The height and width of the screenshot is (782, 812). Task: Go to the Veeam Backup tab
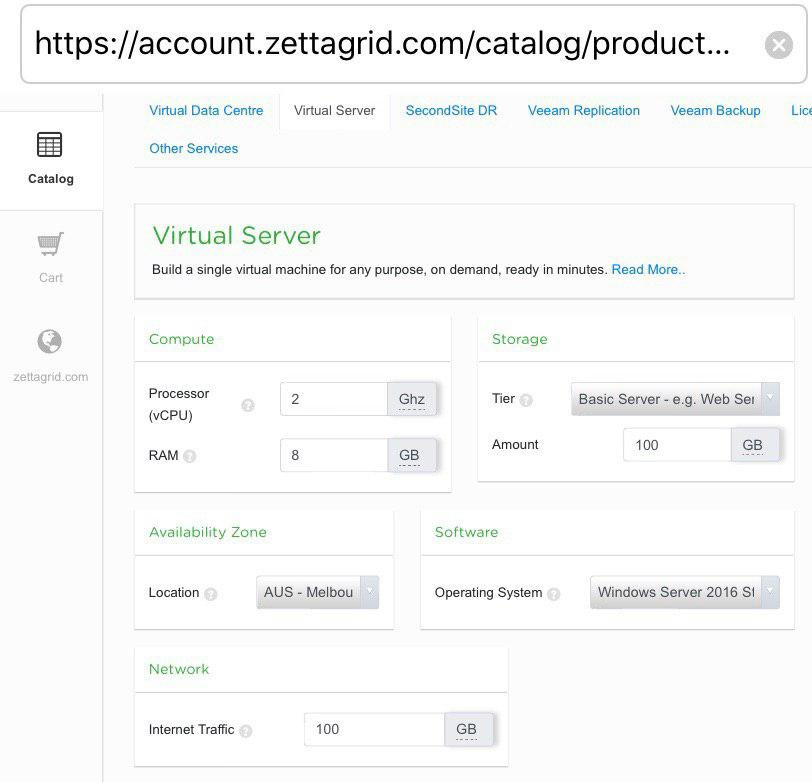click(715, 111)
